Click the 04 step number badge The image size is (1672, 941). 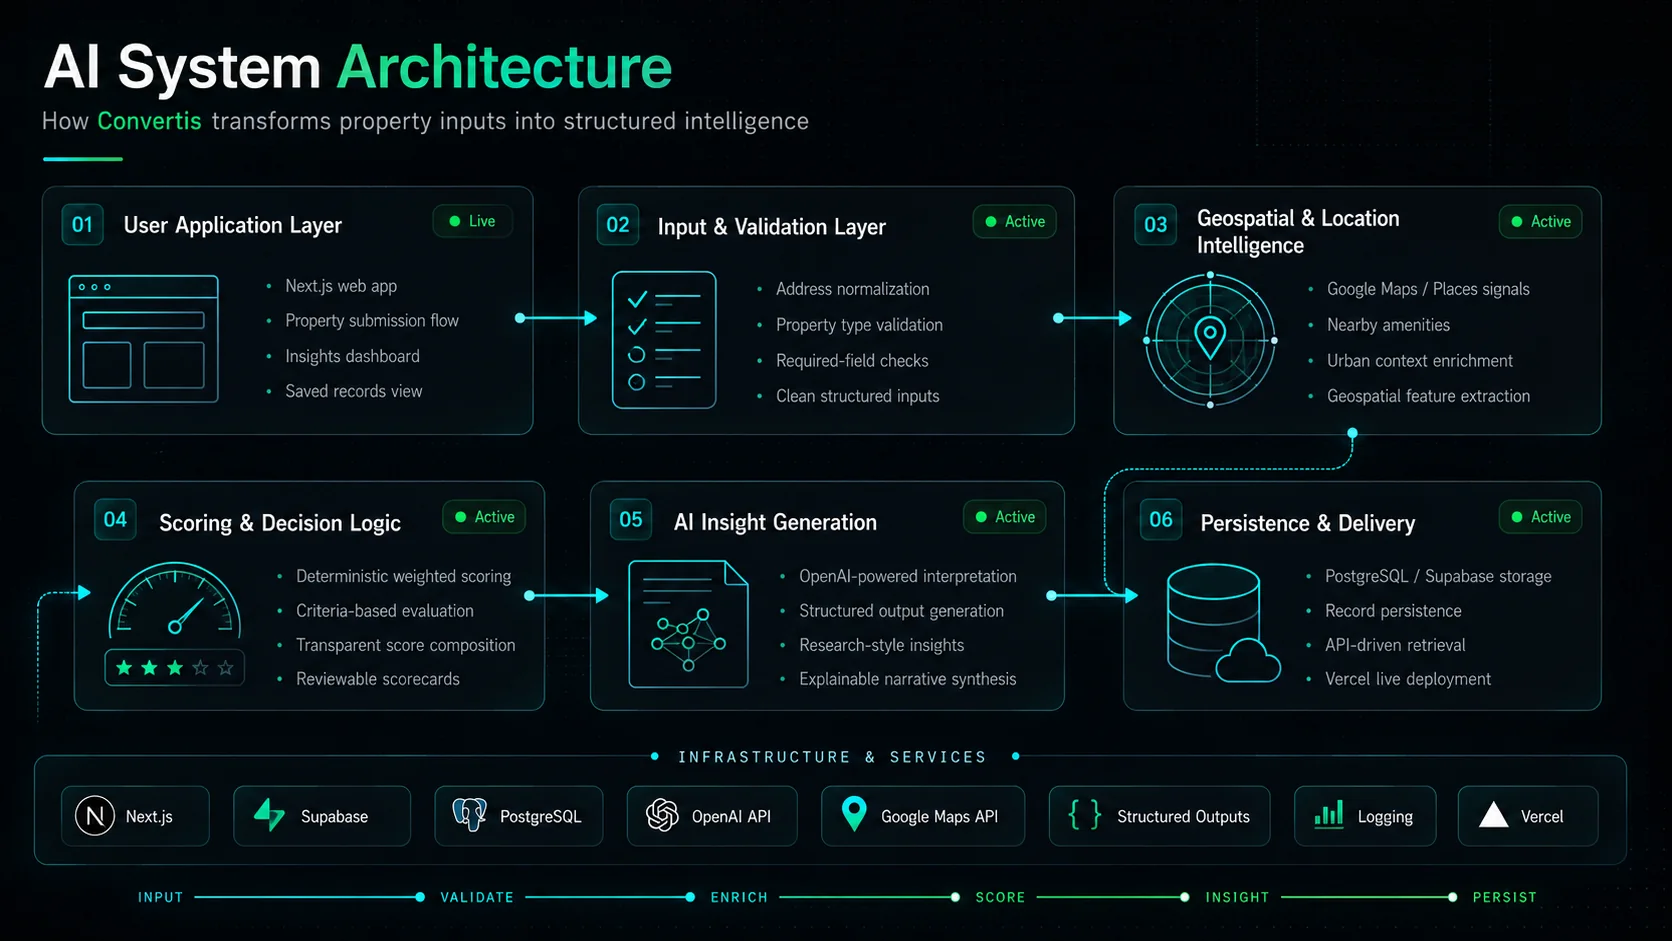pos(115,519)
